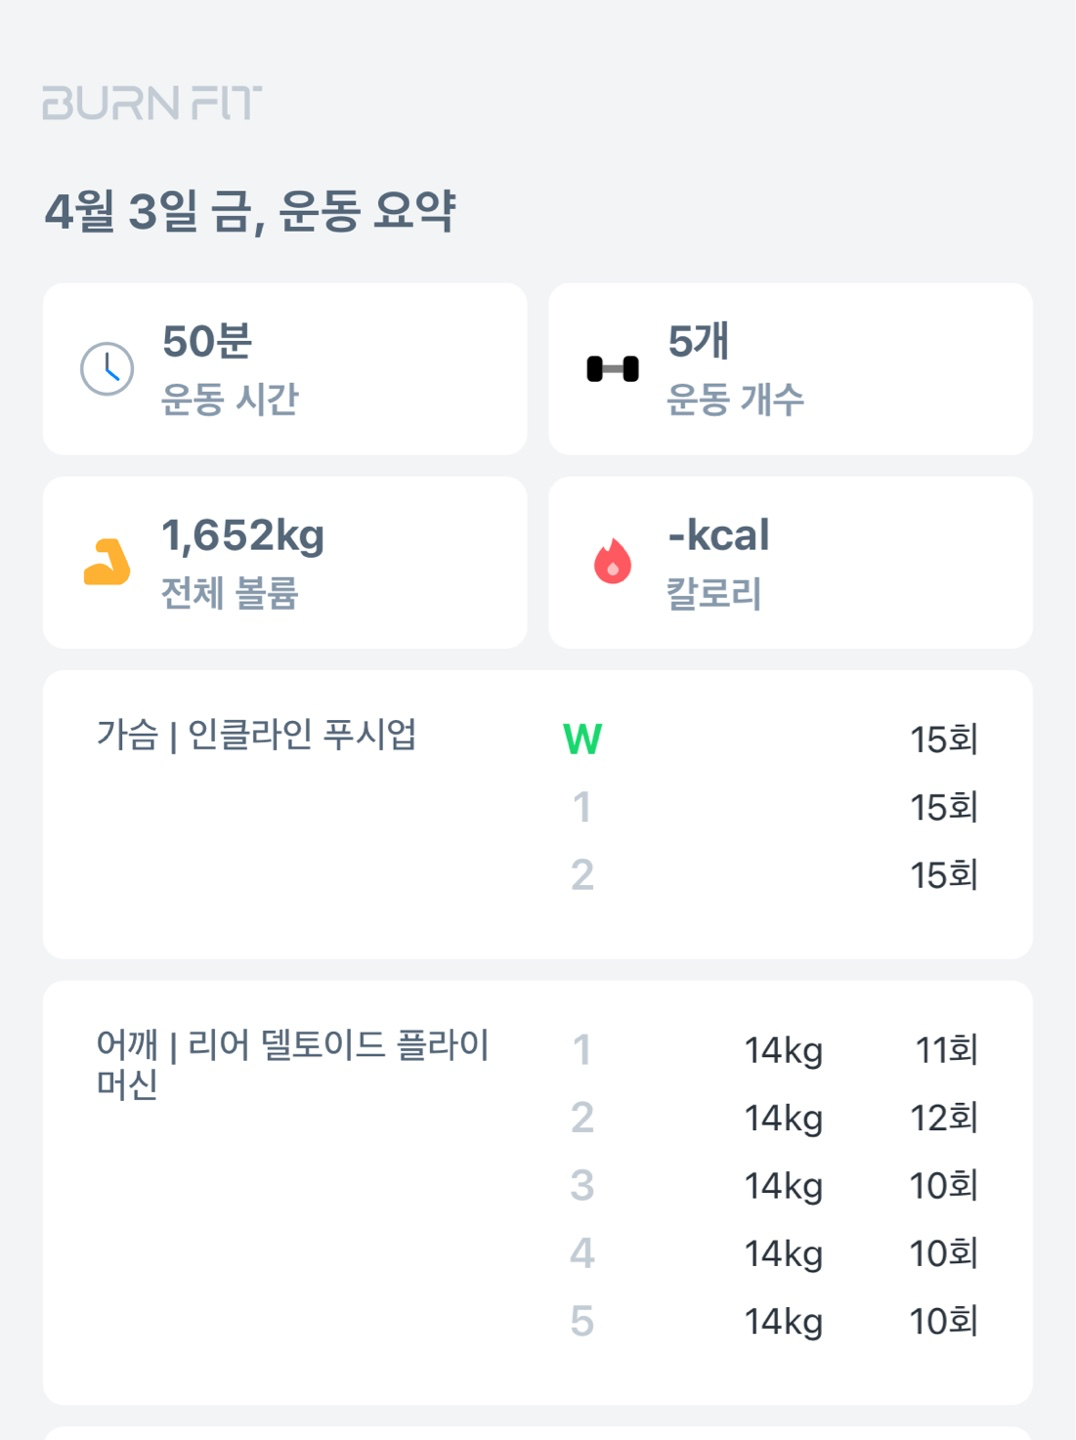This screenshot has height=1440, width=1076.
Task: Open the 50분 운동 시간 card
Action: (285, 369)
